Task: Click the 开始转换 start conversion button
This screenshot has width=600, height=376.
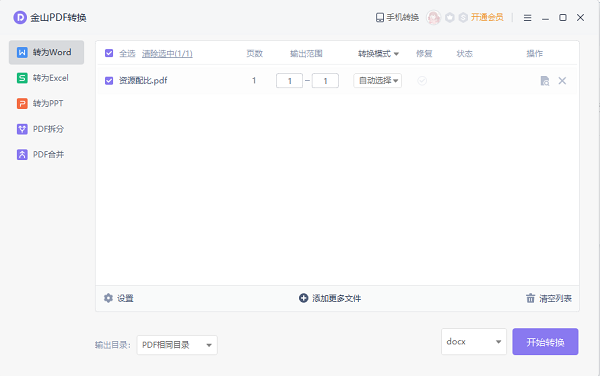Action: (x=545, y=342)
